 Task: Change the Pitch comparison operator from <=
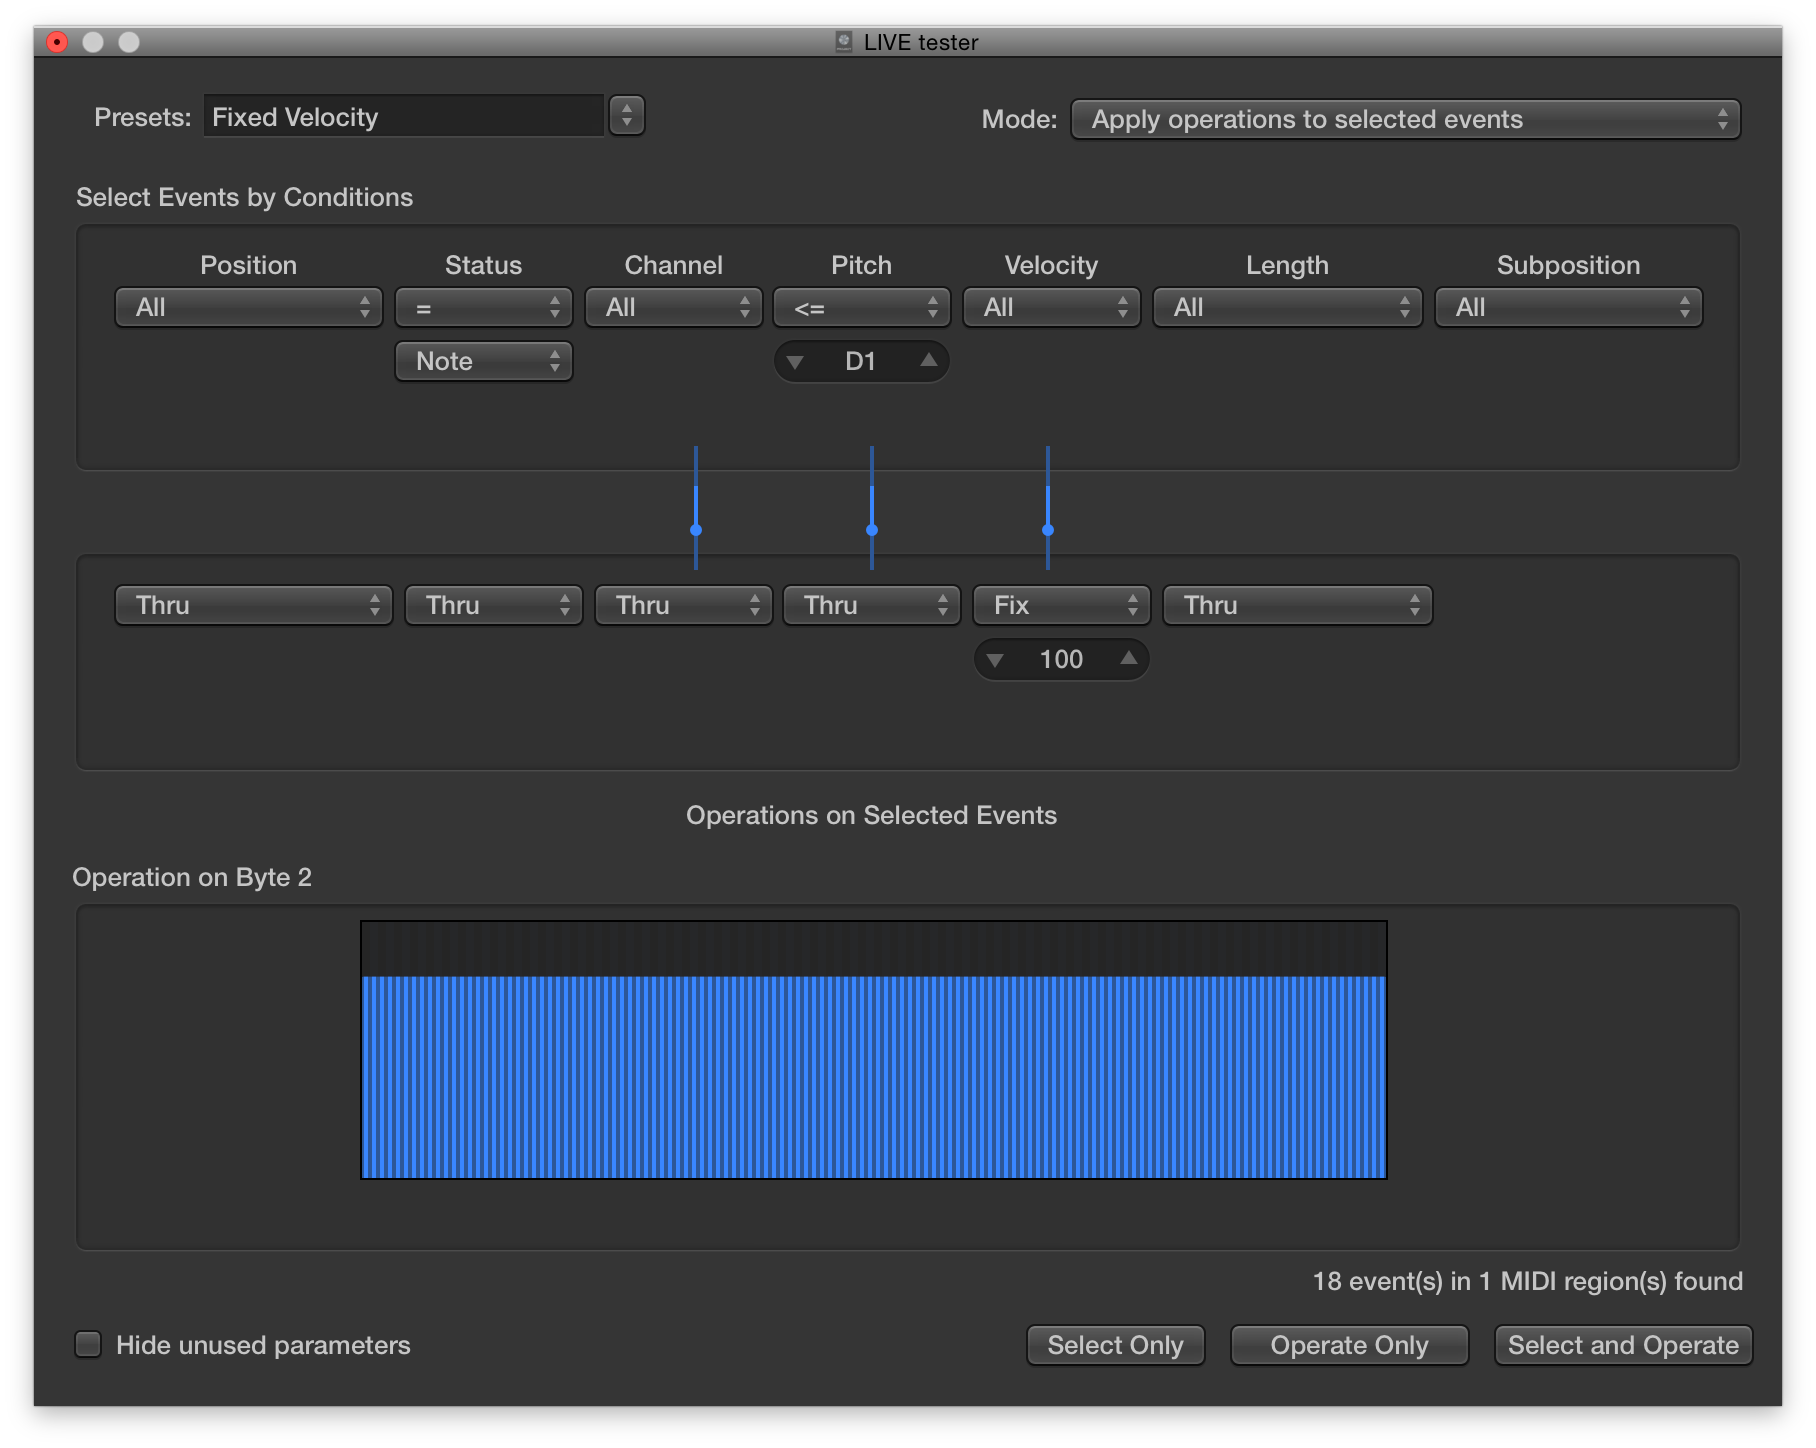pyautogui.click(x=860, y=307)
